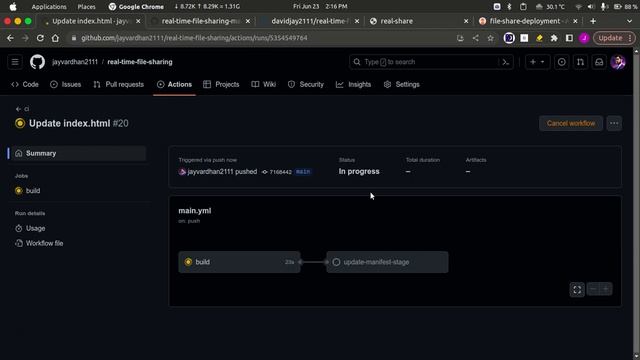Open the Projects tab

221,84
